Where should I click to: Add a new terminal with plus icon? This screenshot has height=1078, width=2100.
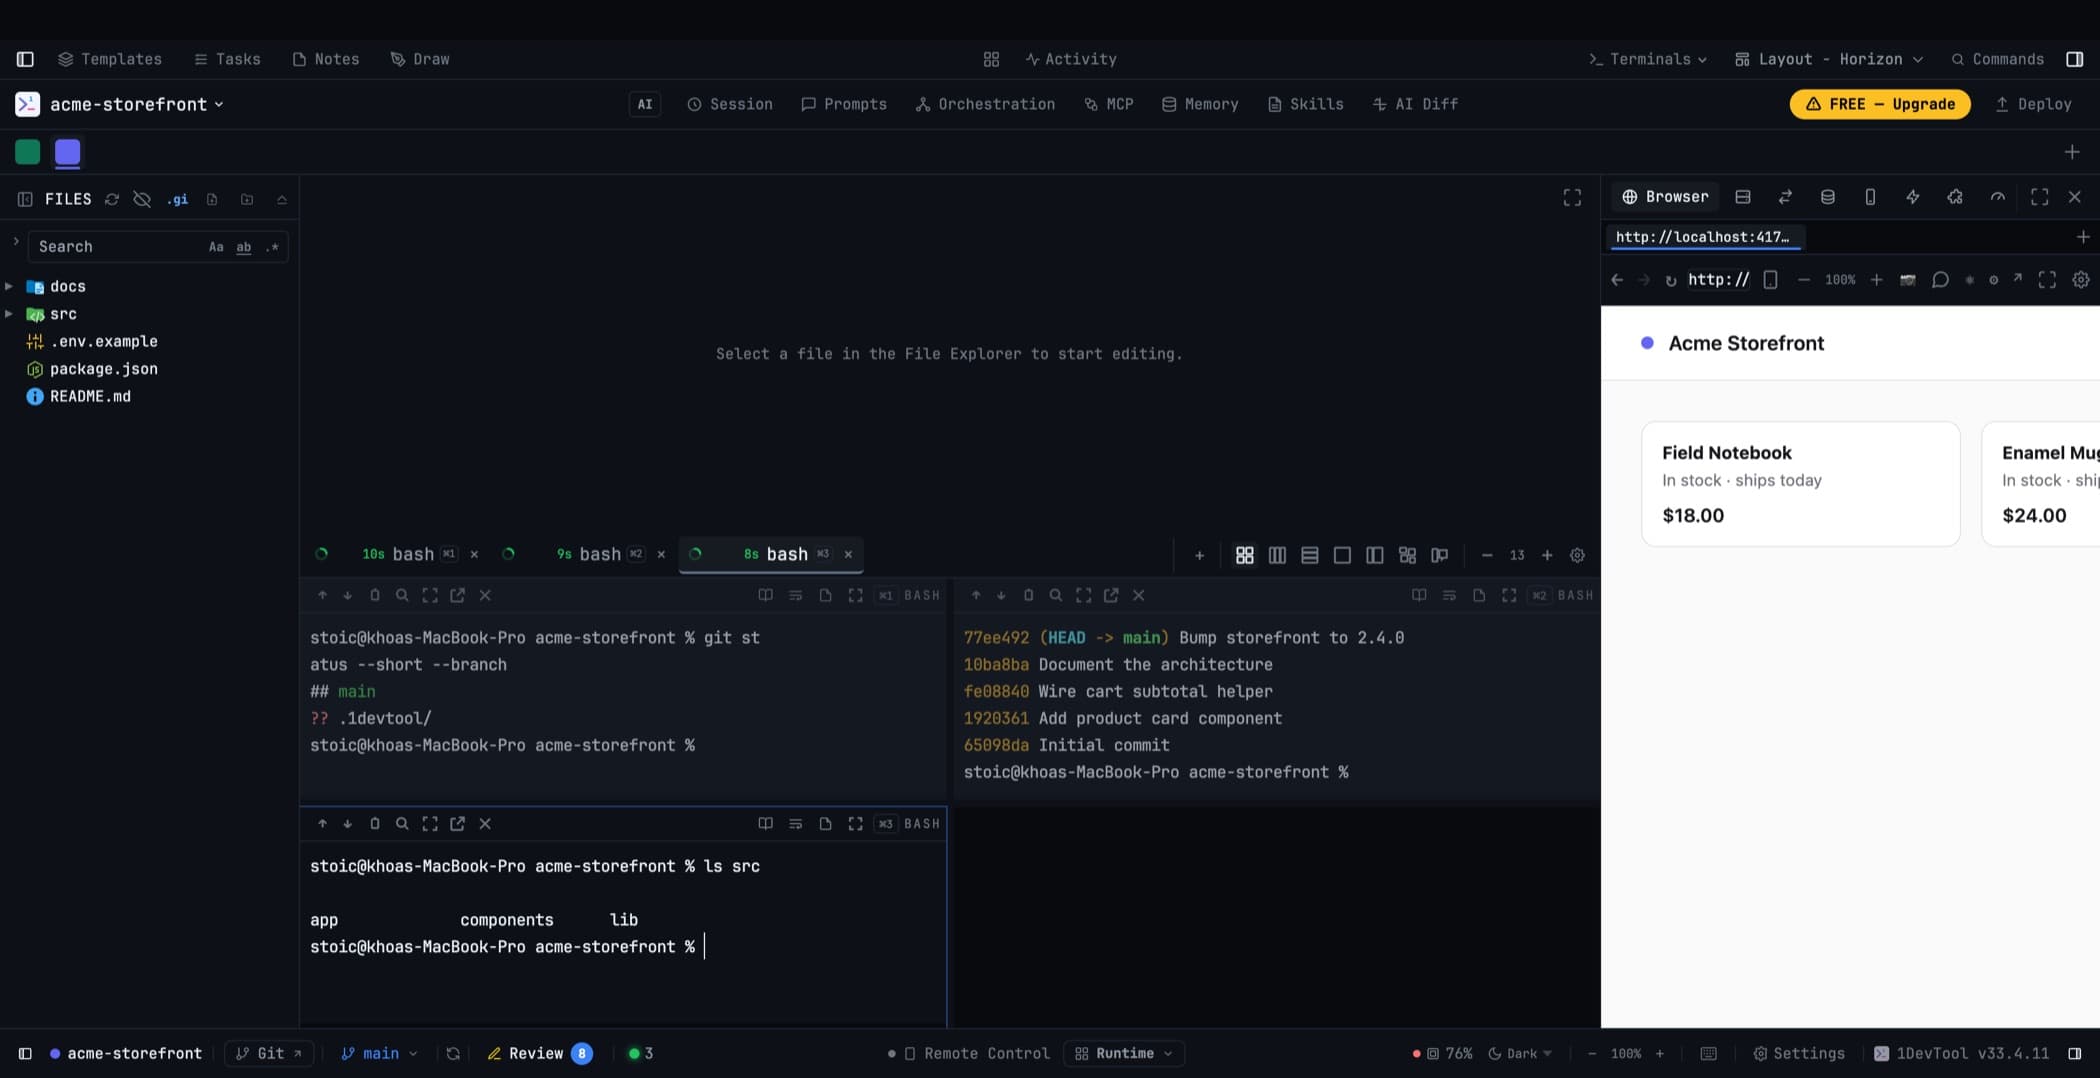pyautogui.click(x=1199, y=555)
